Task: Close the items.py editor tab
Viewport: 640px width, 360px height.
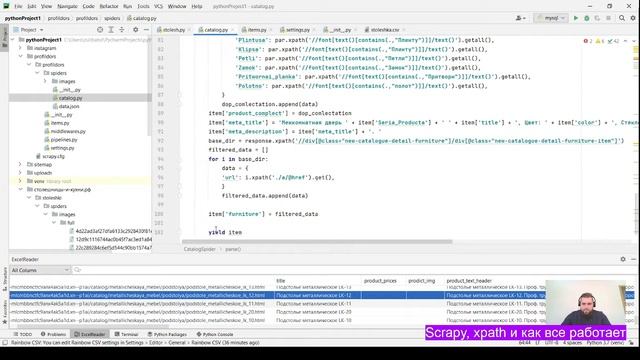Action: (x=271, y=30)
